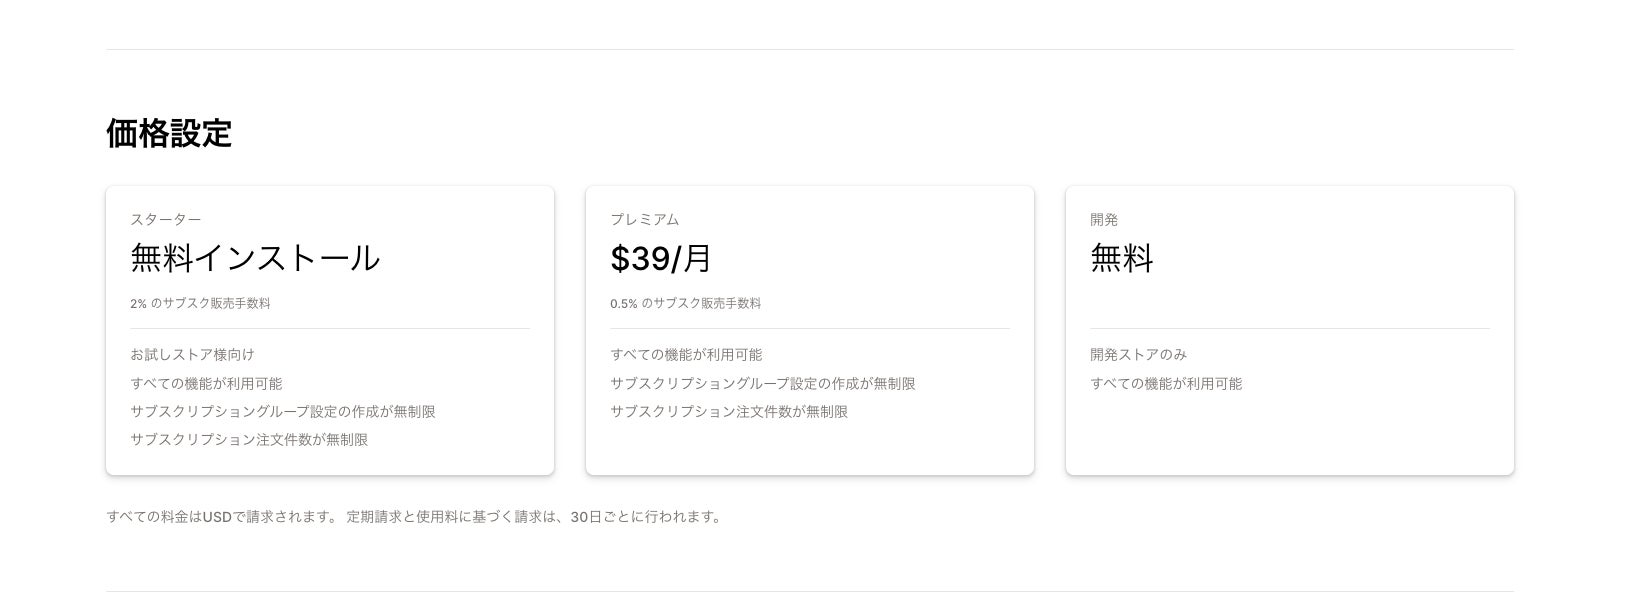The width and height of the screenshot is (1639, 606).
Task: Select サブスクリプション注文件数が無制限 in the スターター card
Action: (249, 440)
